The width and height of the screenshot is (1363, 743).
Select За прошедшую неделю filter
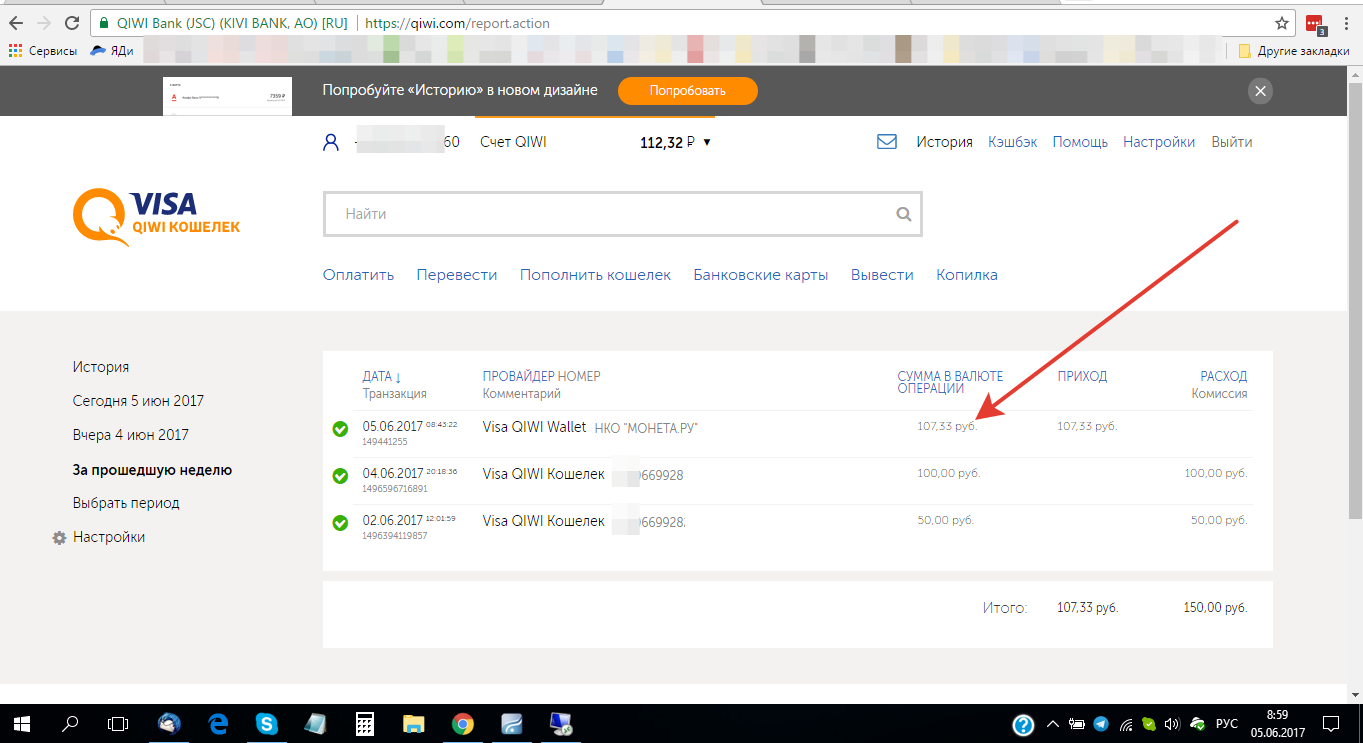(152, 469)
